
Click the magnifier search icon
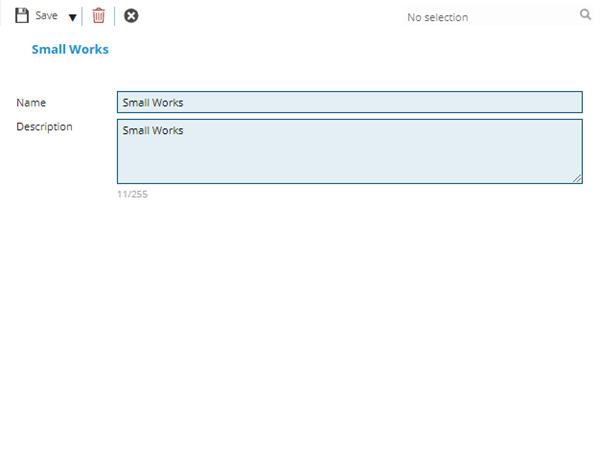(x=585, y=16)
